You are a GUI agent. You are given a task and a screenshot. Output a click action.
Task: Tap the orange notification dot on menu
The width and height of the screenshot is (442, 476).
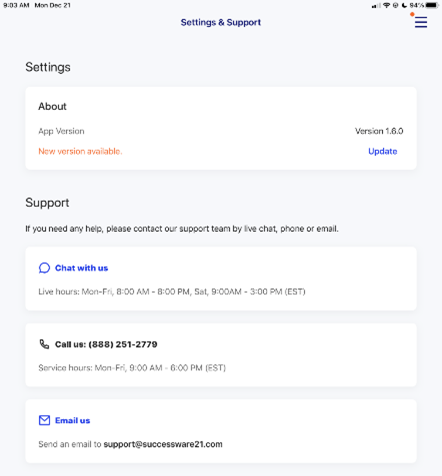412,14
